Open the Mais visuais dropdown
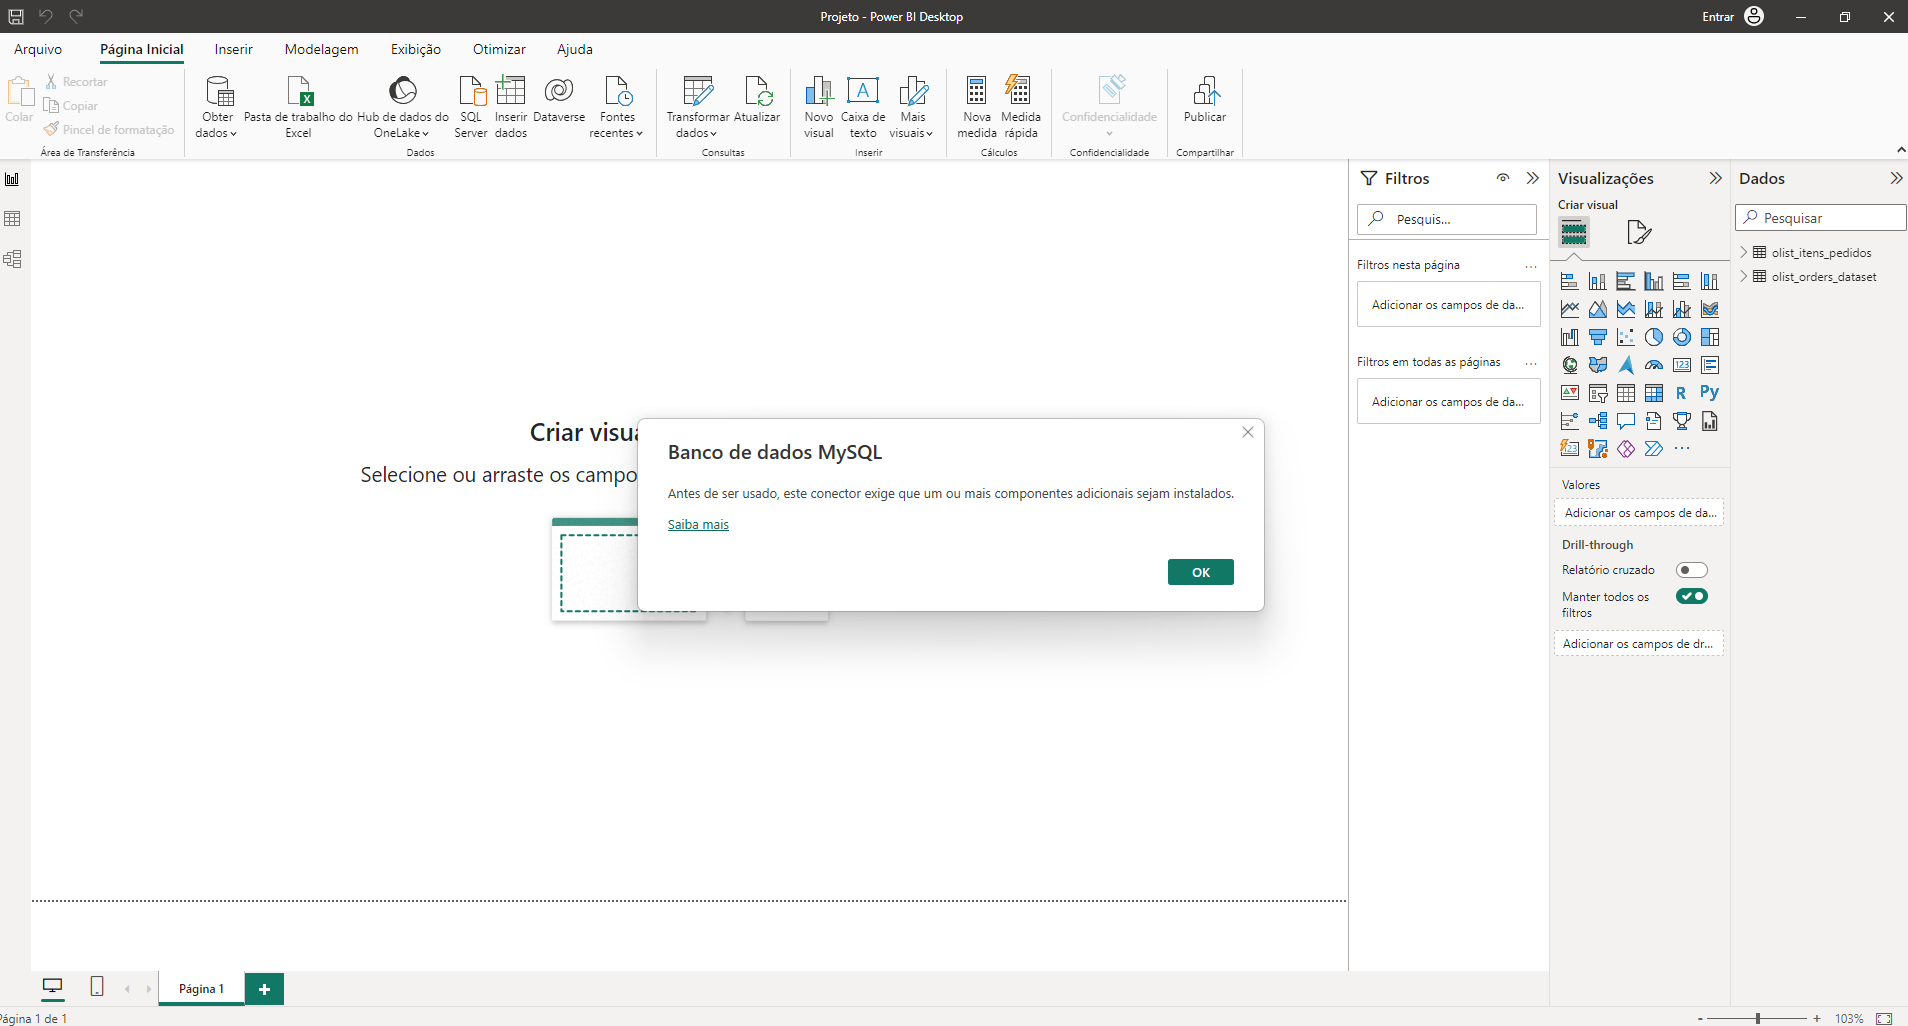Image resolution: width=1908 pixels, height=1026 pixels. point(912,106)
